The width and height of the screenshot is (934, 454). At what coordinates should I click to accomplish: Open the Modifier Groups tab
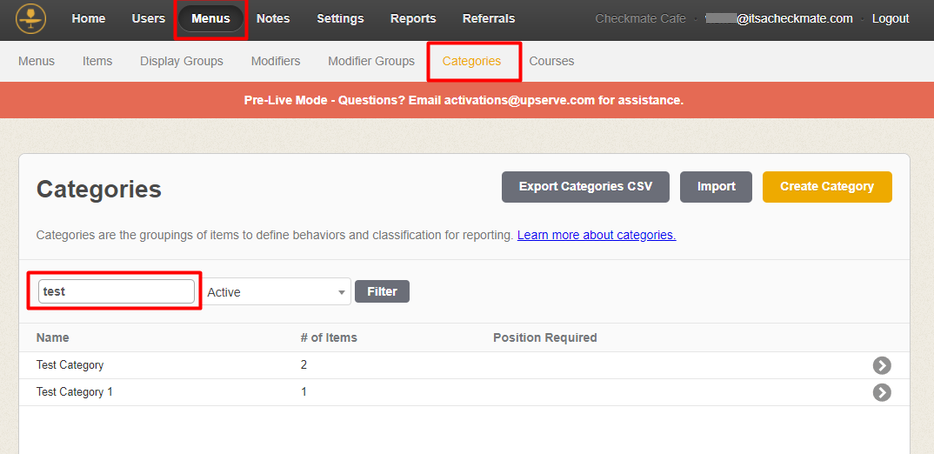point(371,61)
